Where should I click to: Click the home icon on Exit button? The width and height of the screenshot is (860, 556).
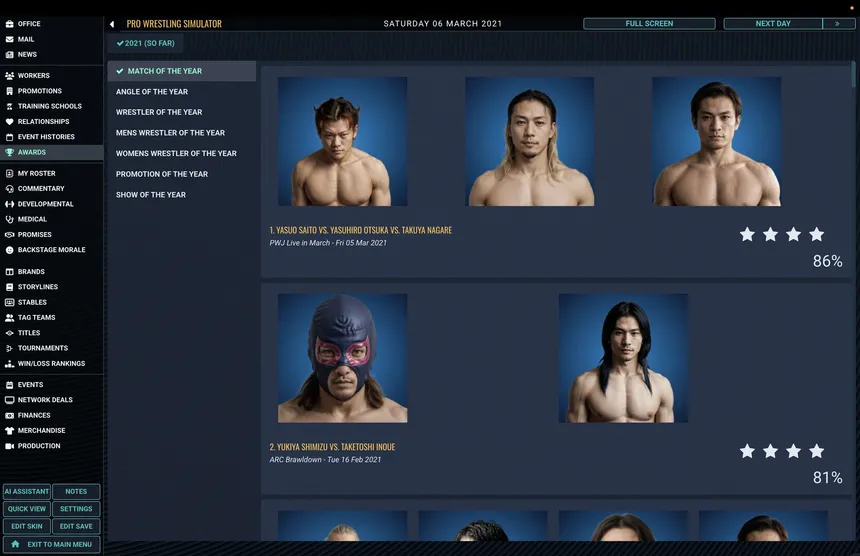coord(15,544)
